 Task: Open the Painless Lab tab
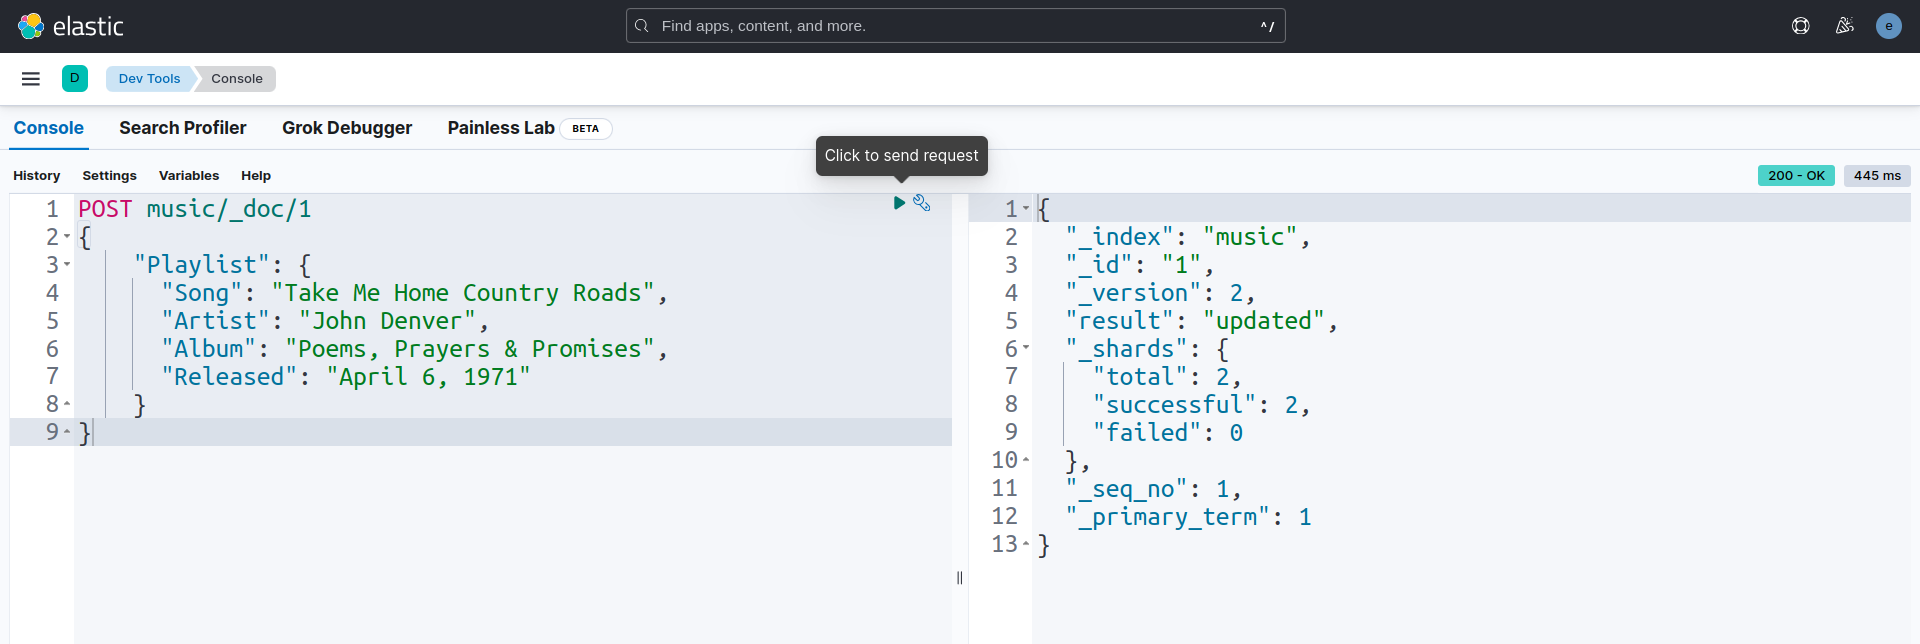[500, 128]
